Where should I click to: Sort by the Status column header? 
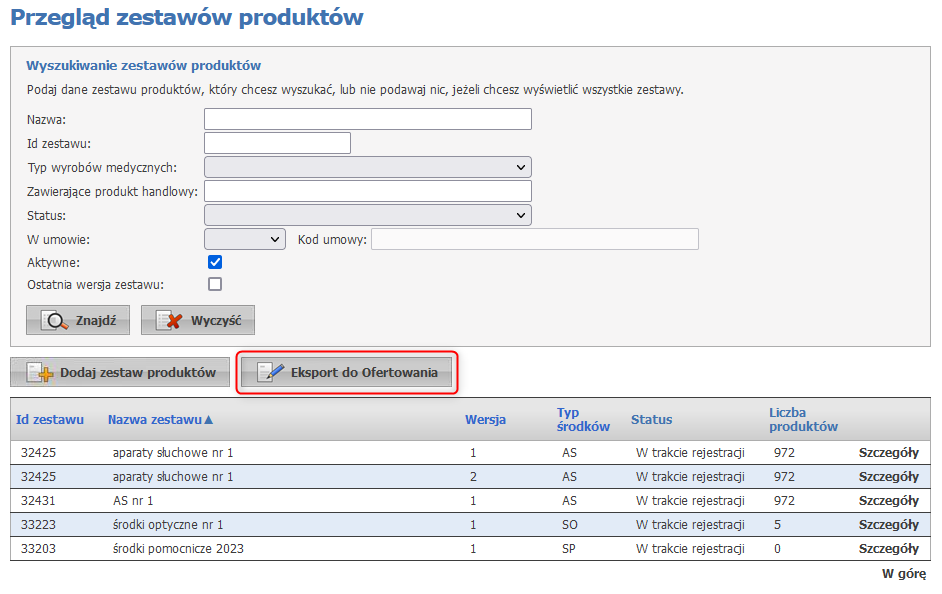(651, 420)
